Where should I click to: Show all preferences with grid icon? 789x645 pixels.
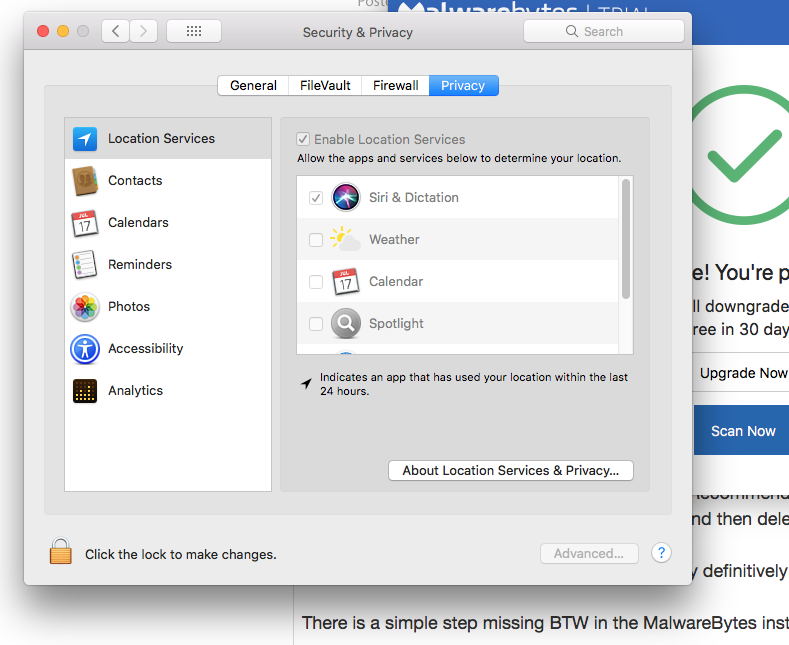pos(194,31)
